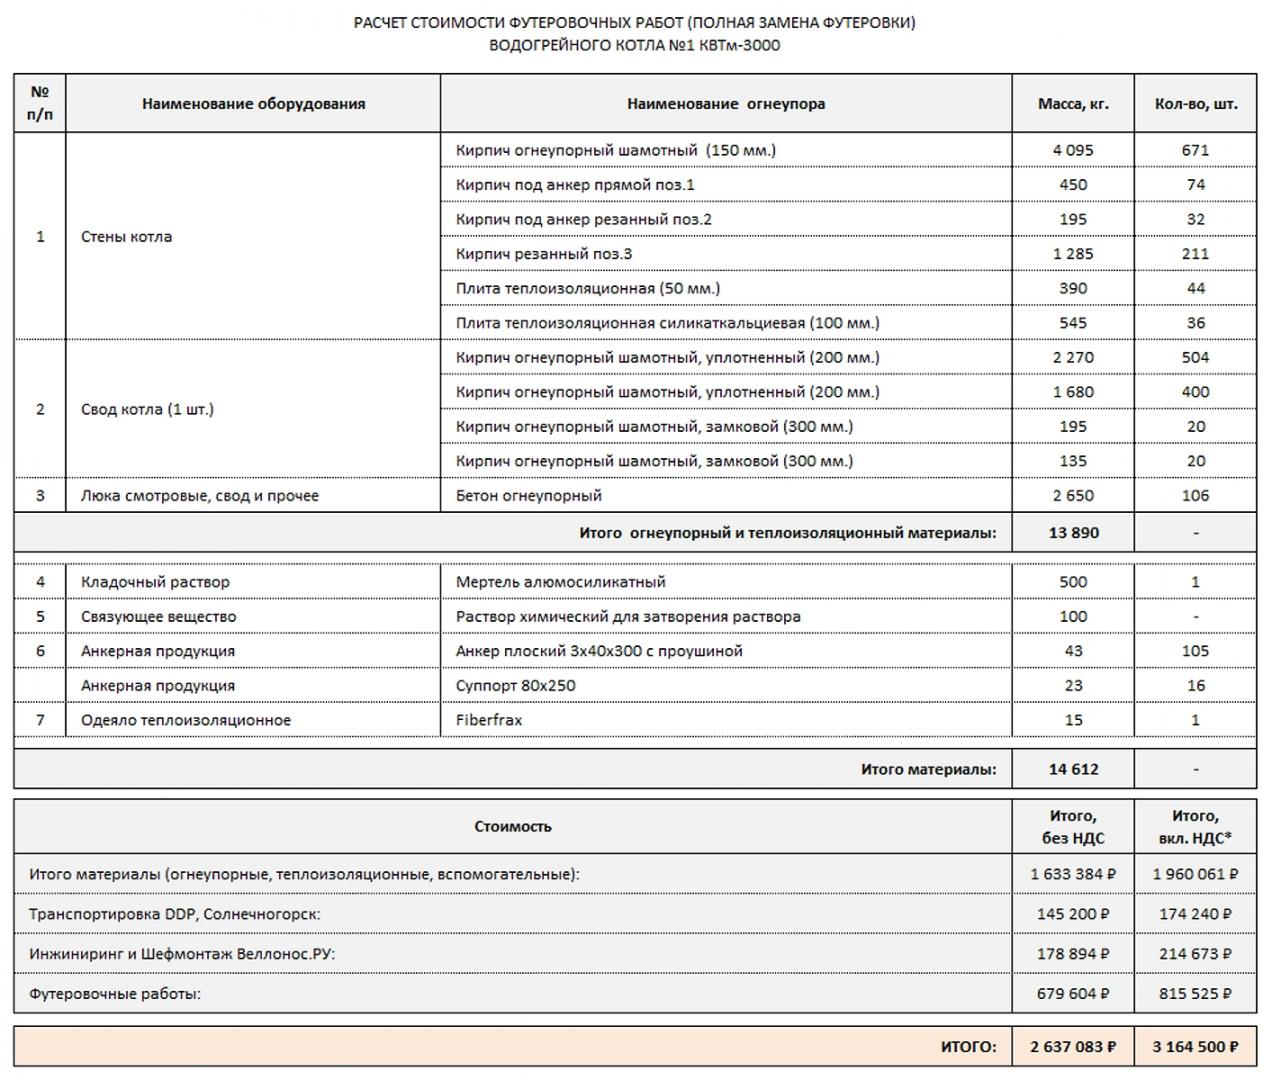Click the subtotal value 13 890

click(1073, 533)
